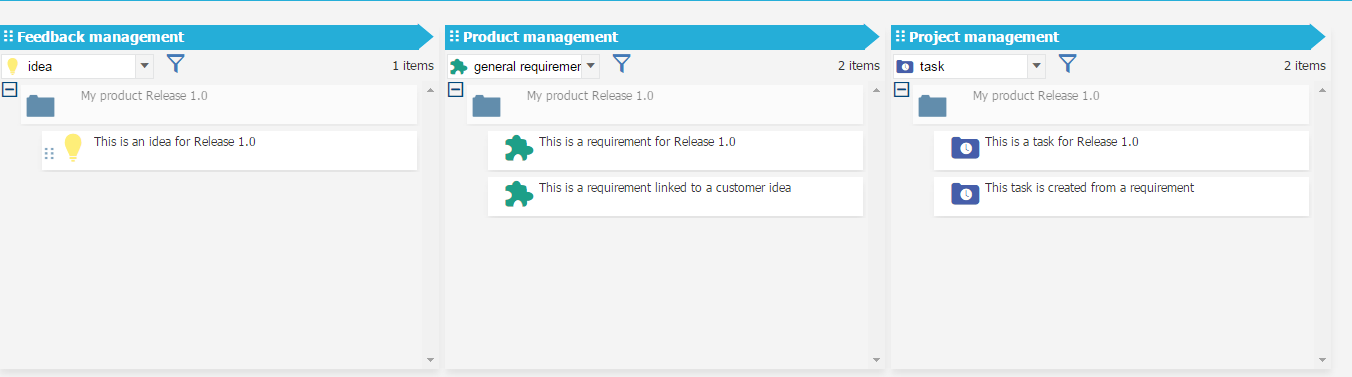Collapse the Product management release group
The height and width of the screenshot is (377, 1352).
[455, 89]
